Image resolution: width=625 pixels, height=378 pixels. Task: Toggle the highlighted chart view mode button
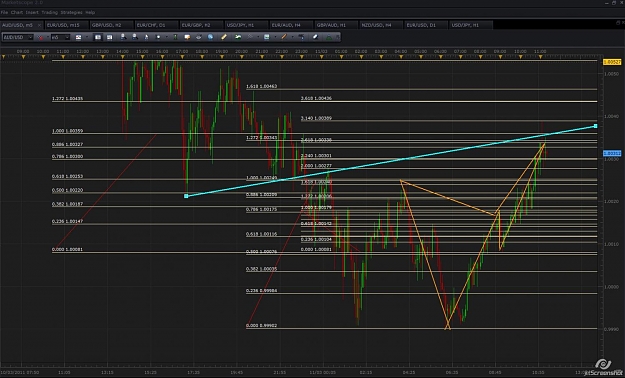[x=98, y=37]
